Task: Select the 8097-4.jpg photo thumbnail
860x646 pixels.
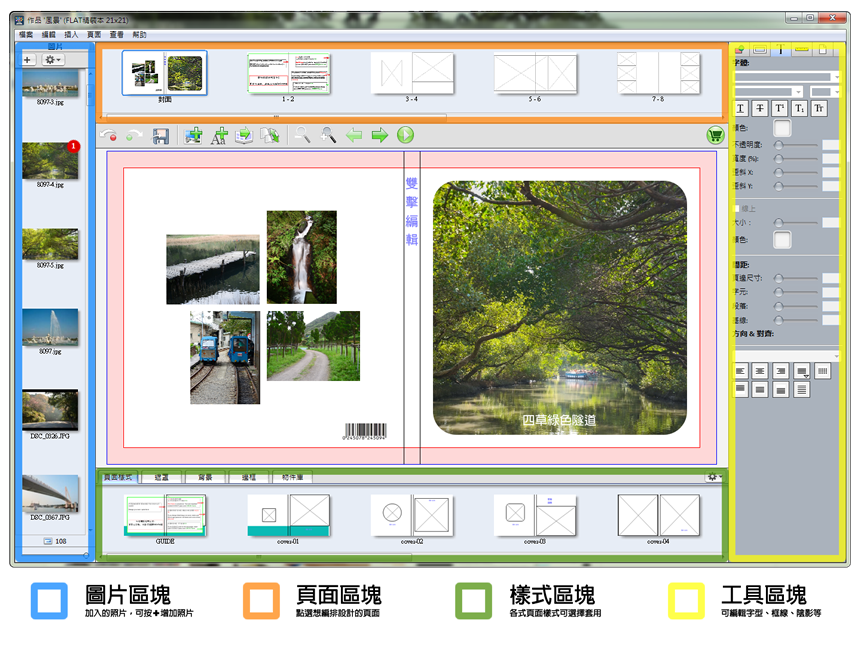Action: tap(50, 161)
